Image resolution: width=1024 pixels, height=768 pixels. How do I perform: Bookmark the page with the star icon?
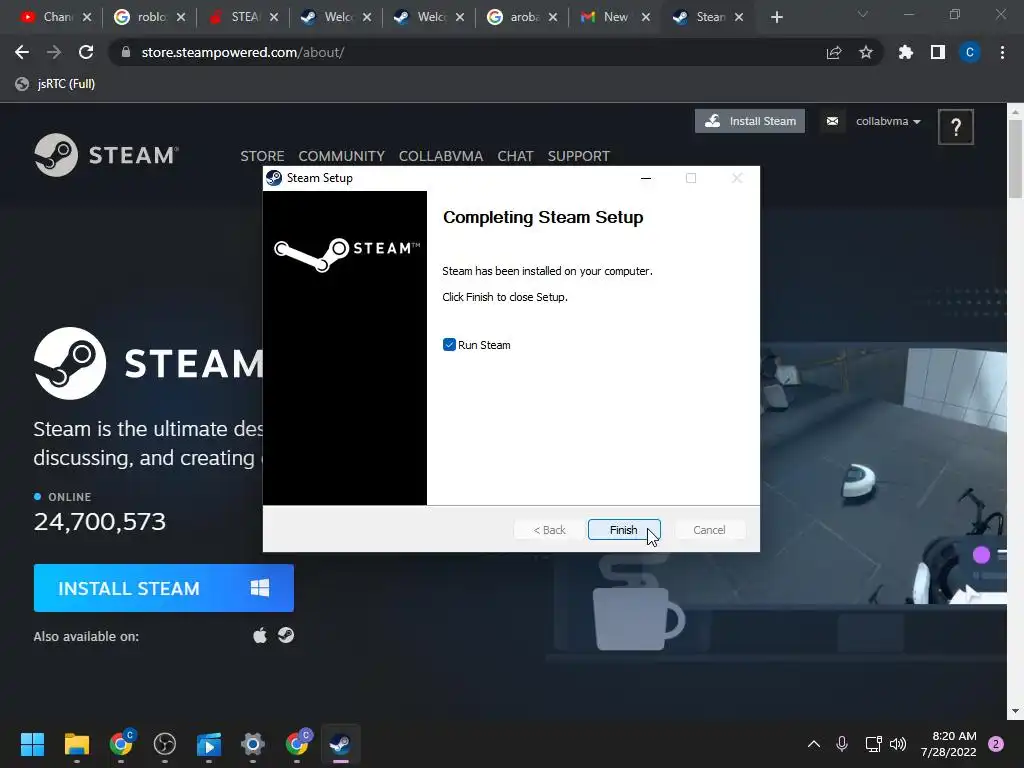click(x=866, y=52)
